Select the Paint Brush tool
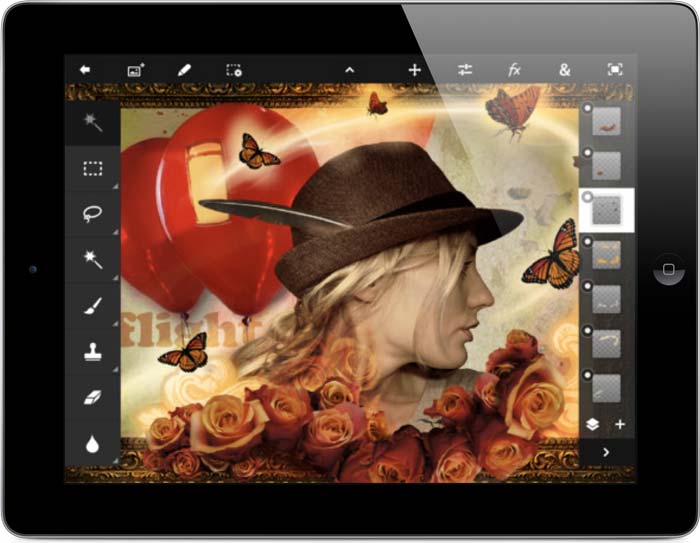The width and height of the screenshot is (700, 543). 93,306
